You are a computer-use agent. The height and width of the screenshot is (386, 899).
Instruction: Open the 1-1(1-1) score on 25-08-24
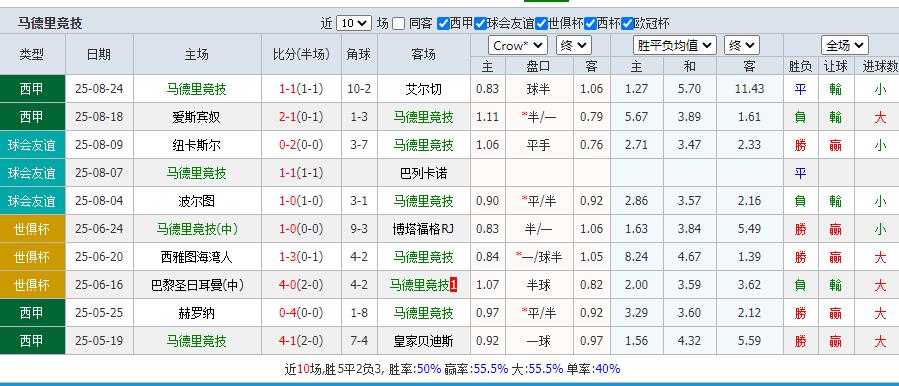point(301,89)
